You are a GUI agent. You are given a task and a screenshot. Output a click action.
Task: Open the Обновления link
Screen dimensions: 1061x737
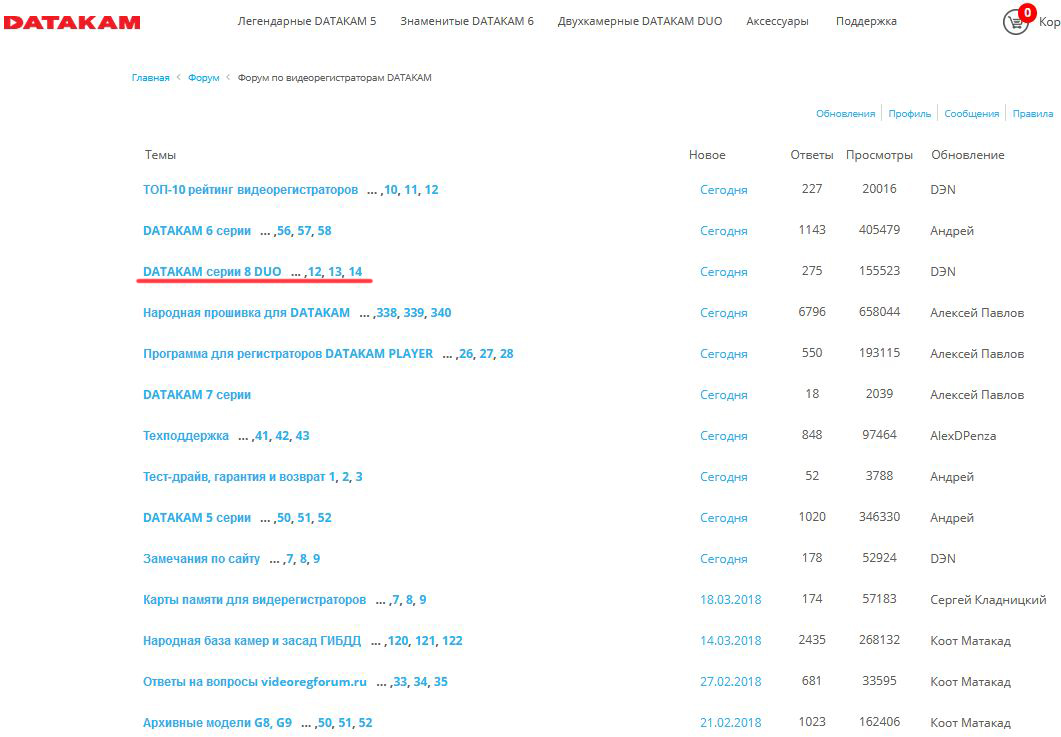pos(845,114)
